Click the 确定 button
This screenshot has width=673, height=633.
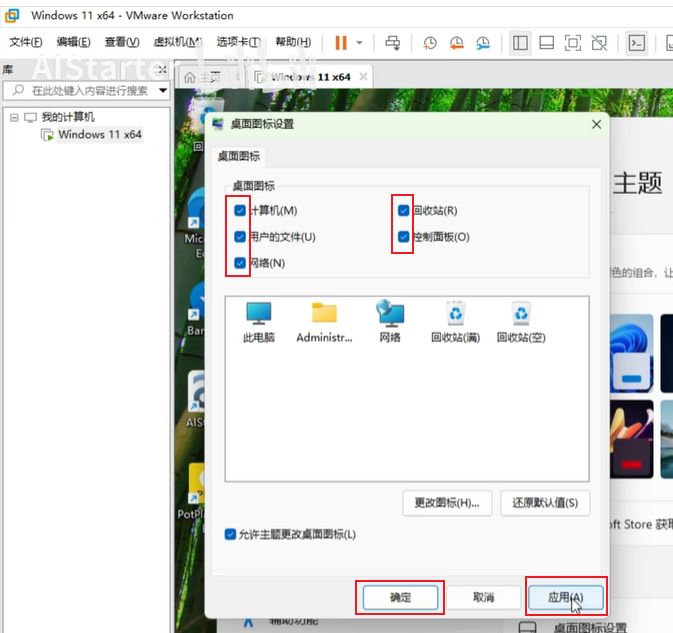coord(400,597)
